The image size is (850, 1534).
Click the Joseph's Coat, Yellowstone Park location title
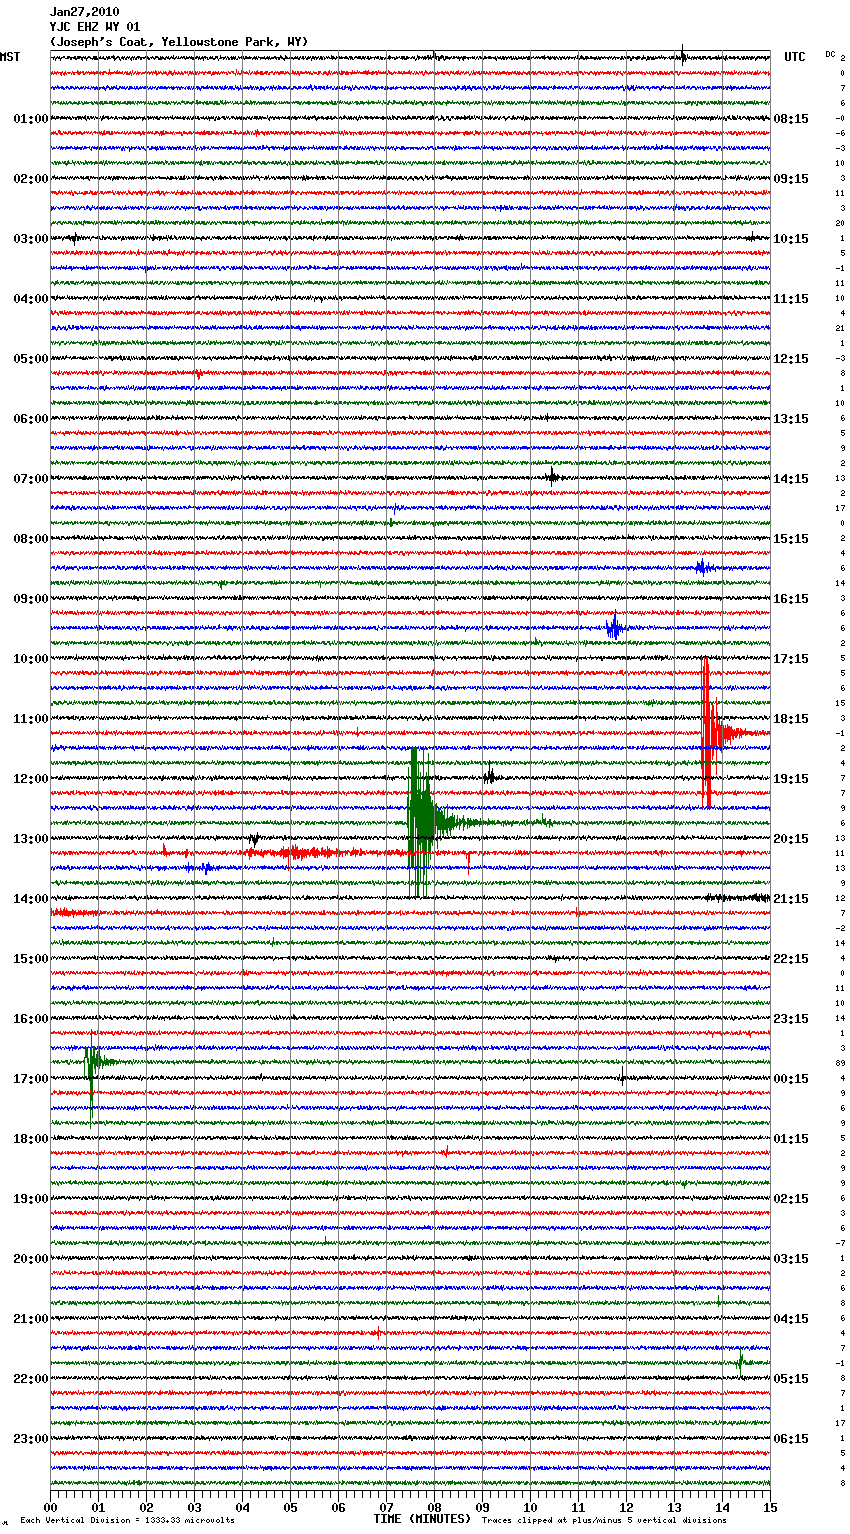coord(179,42)
